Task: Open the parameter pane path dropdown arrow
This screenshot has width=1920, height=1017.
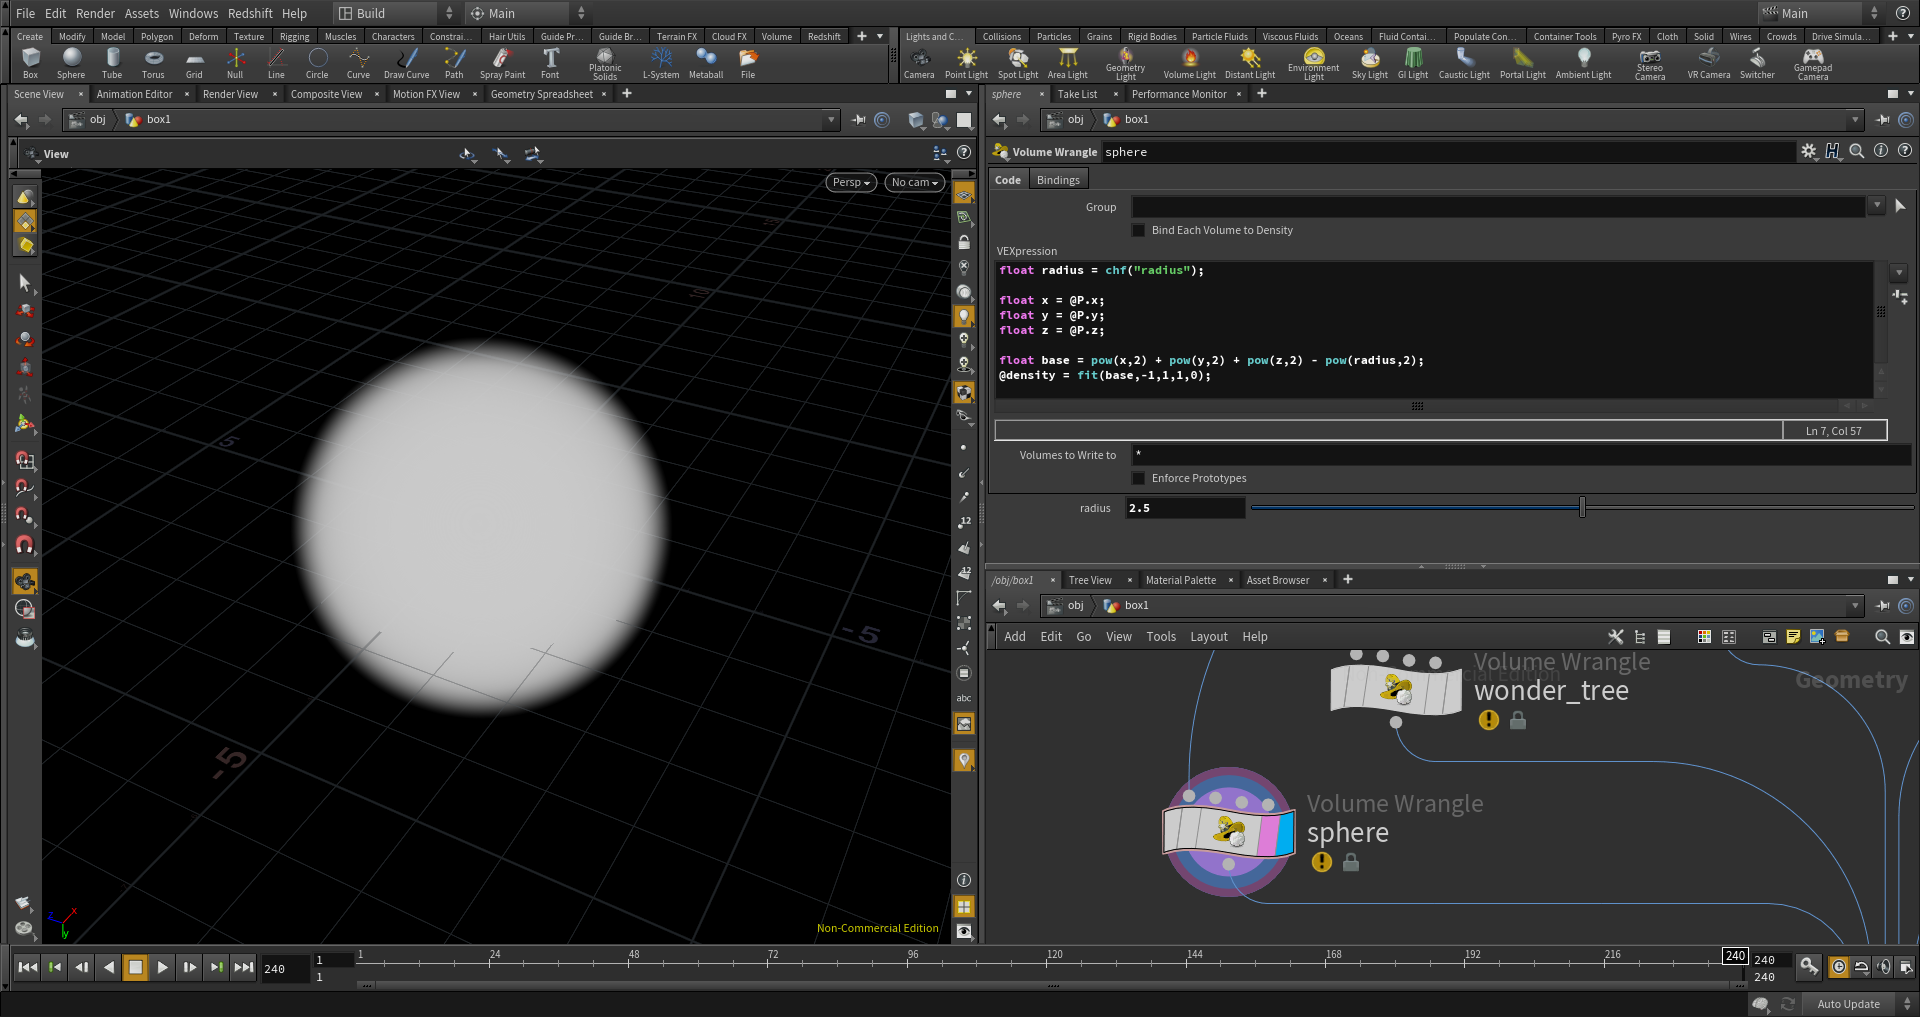Action: point(1855,119)
